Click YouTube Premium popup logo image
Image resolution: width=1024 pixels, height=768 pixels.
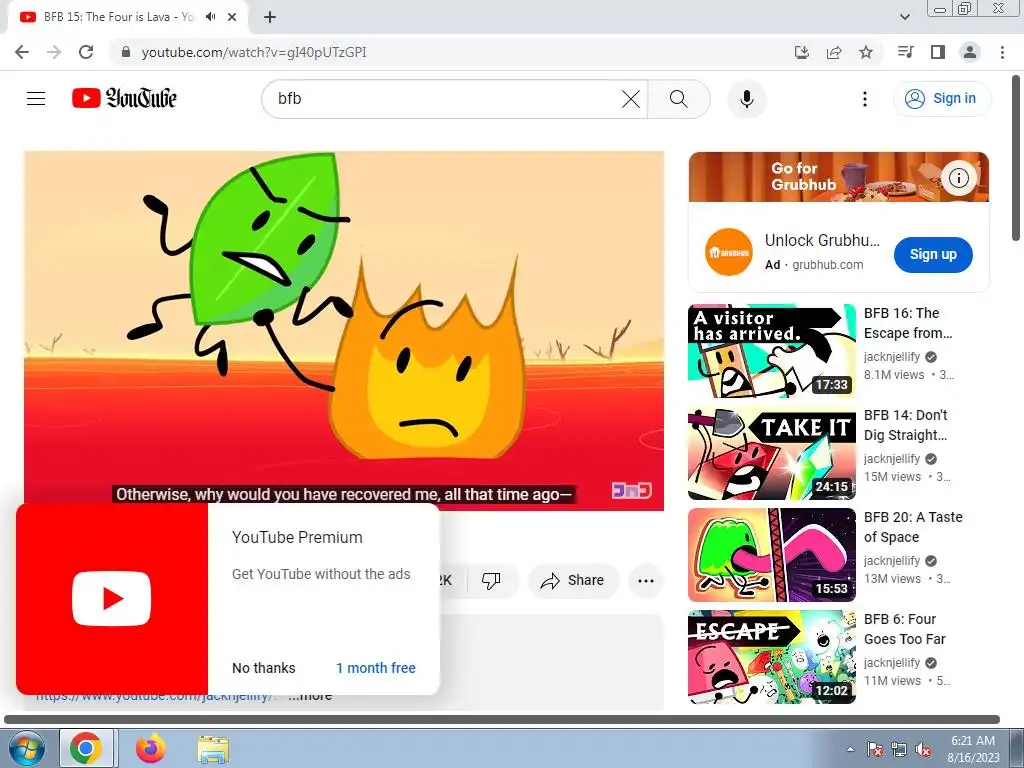(112, 599)
